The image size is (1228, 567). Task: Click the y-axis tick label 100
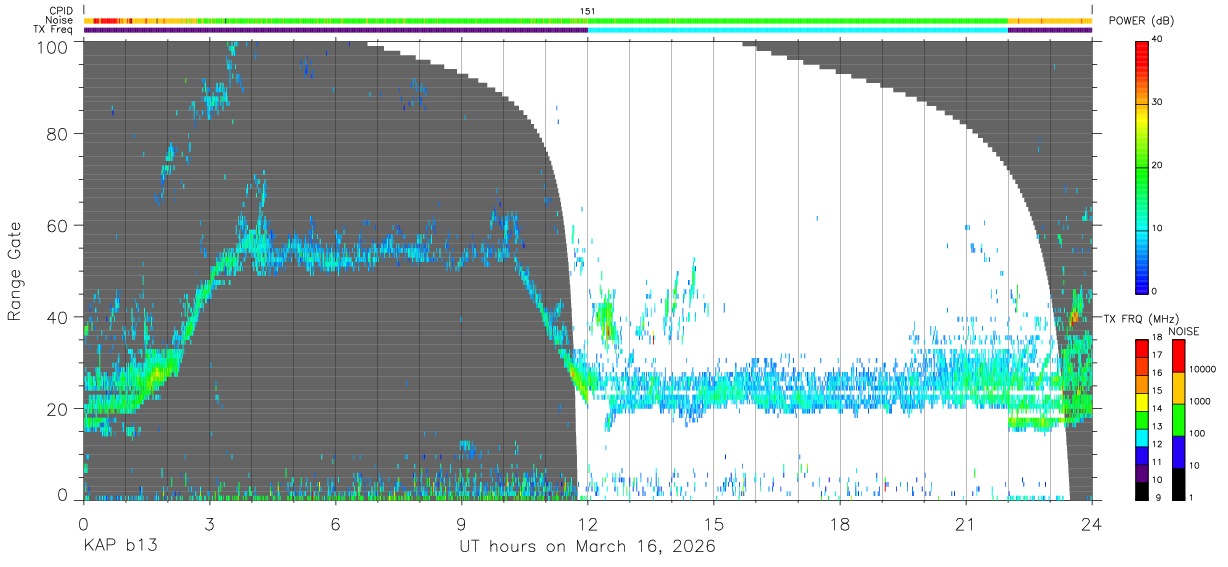tap(51, 46)
